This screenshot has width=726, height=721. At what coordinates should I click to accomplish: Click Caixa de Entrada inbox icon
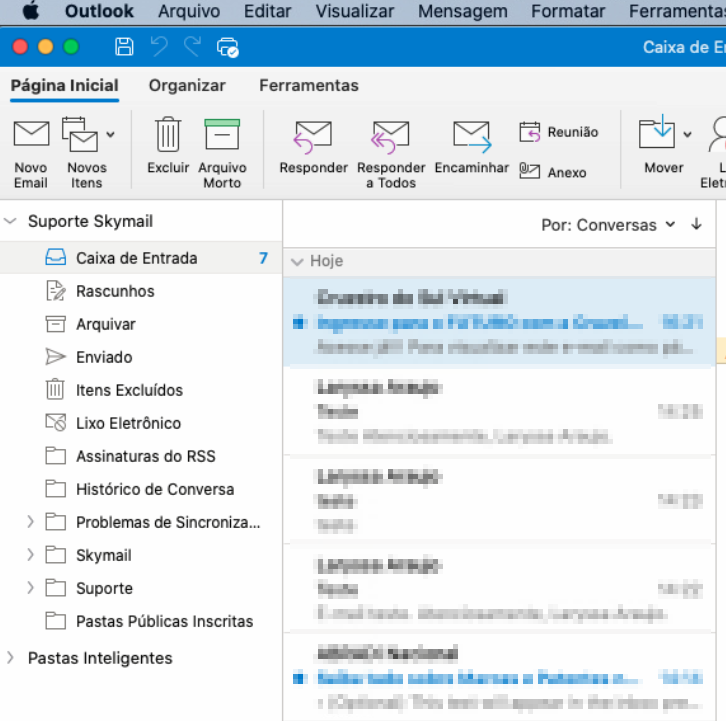pyautogui.click(x=56, y=257)
